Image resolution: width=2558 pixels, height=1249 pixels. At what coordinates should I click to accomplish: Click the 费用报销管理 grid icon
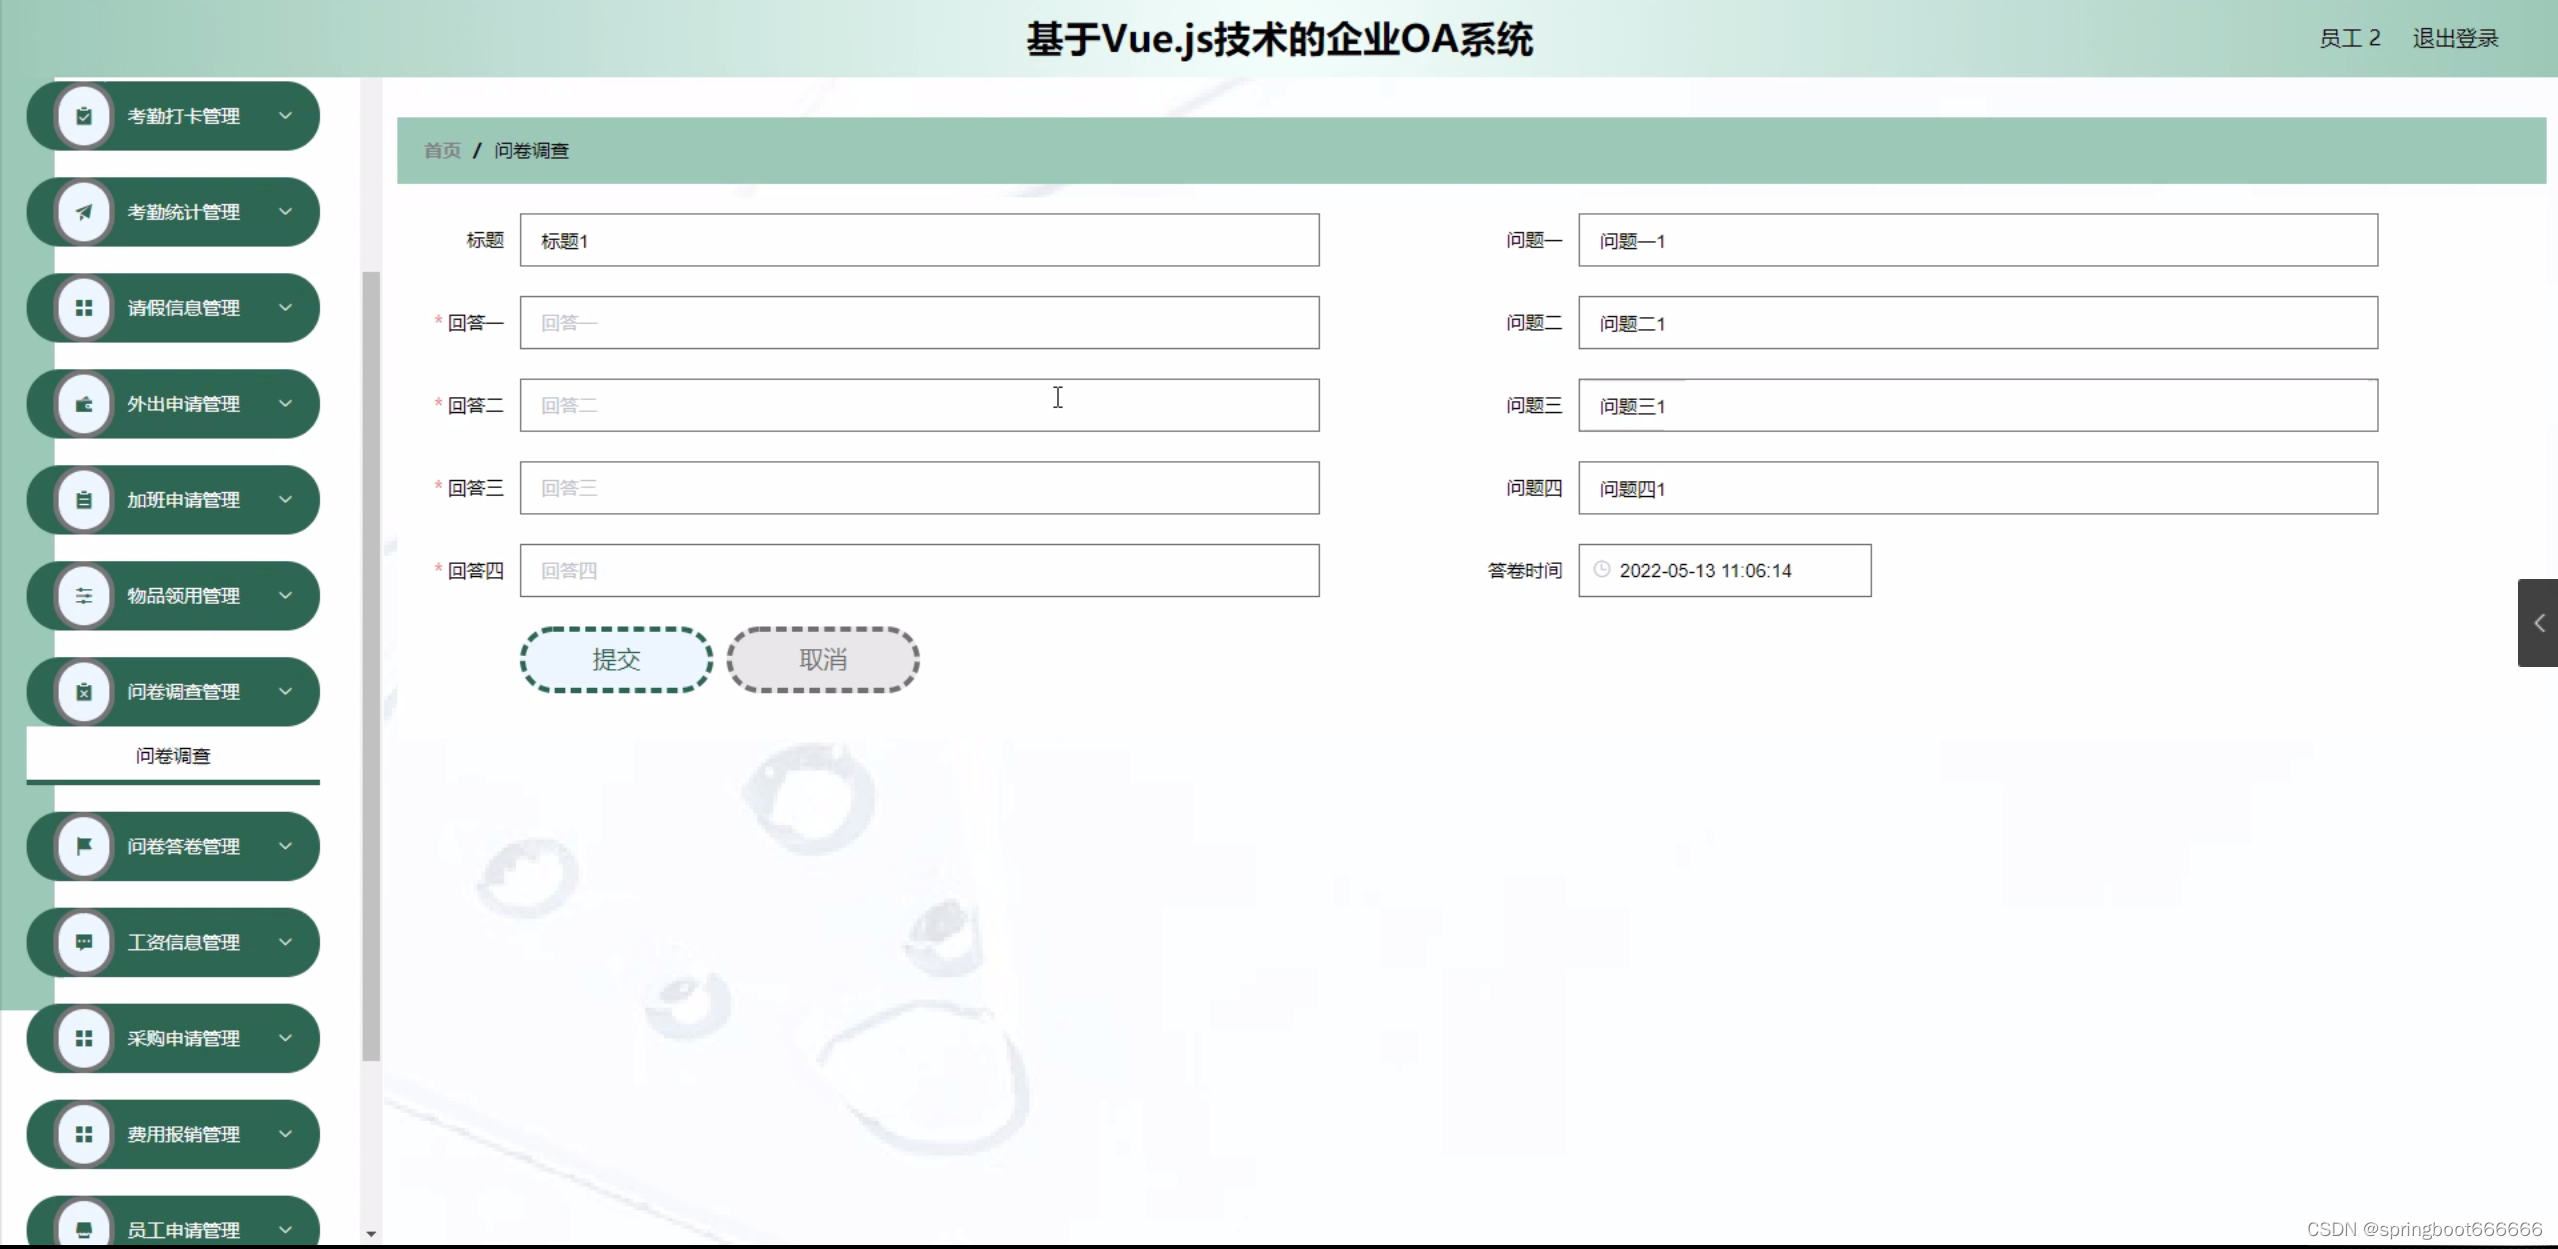click(x=84, y=1134)
